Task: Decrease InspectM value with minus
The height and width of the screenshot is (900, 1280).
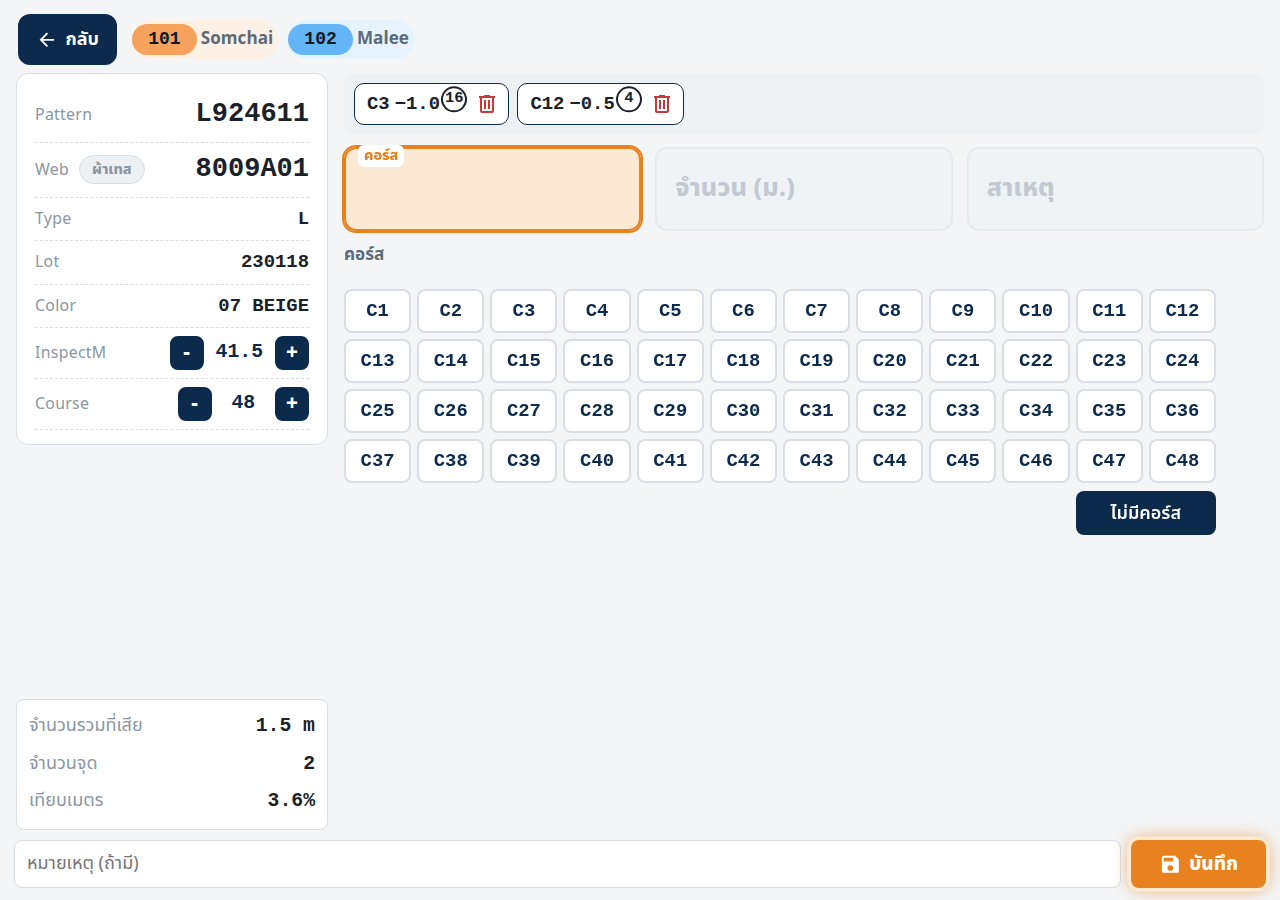Action: click(187, 353)
